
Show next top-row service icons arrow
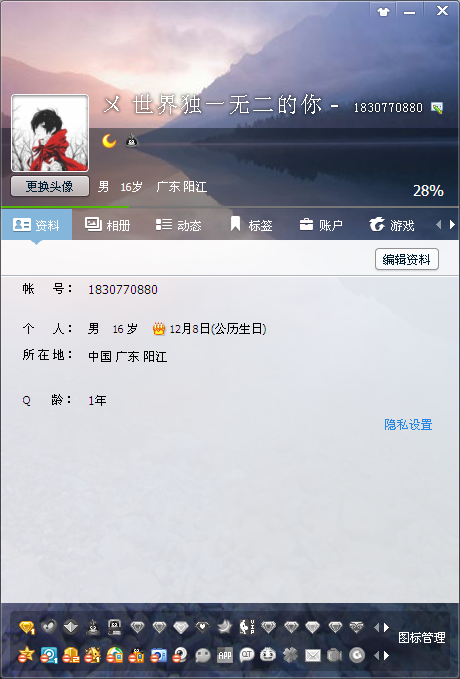coord(386,627)
